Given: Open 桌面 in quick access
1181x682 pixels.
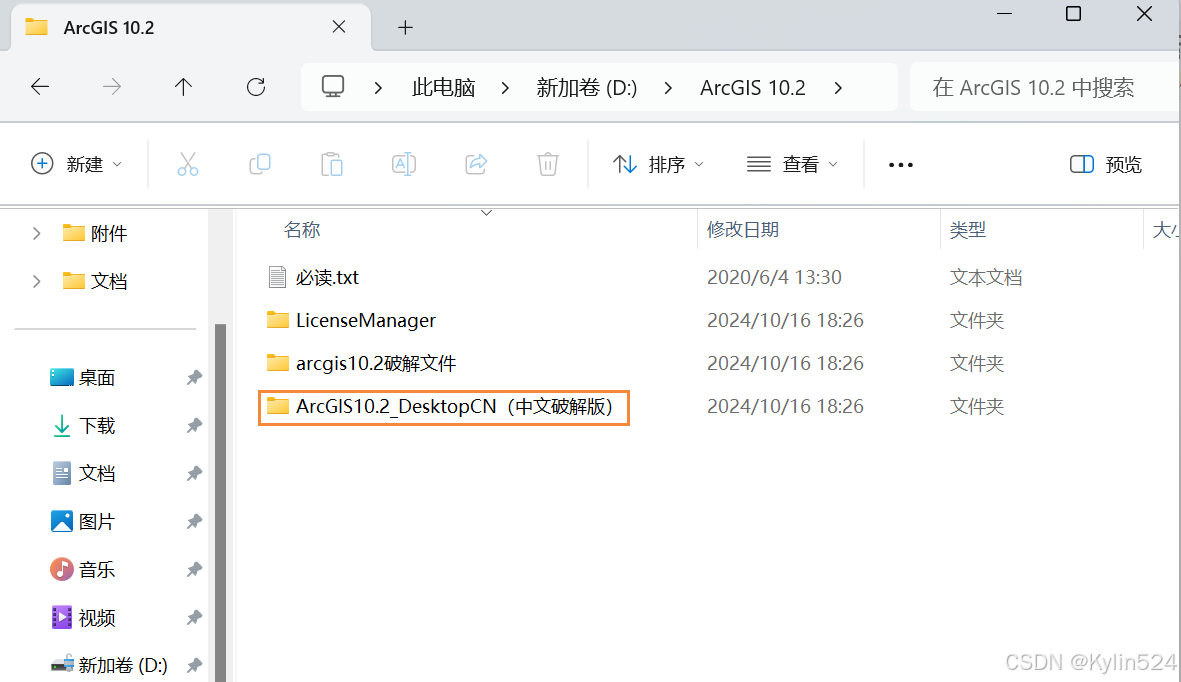Looking at the screenshot, I should point(82,378).
